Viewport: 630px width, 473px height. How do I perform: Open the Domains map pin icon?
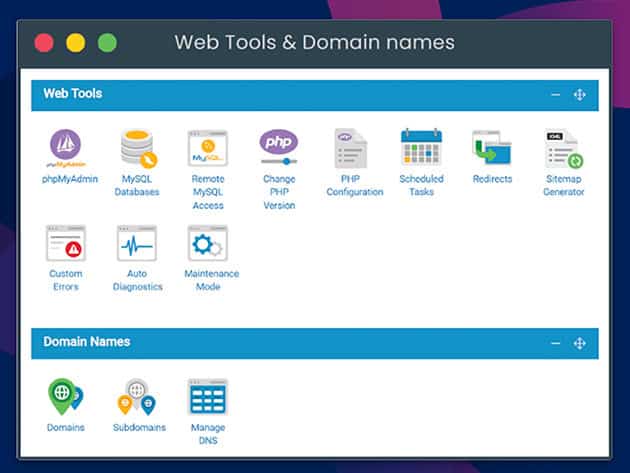(65, 397)
